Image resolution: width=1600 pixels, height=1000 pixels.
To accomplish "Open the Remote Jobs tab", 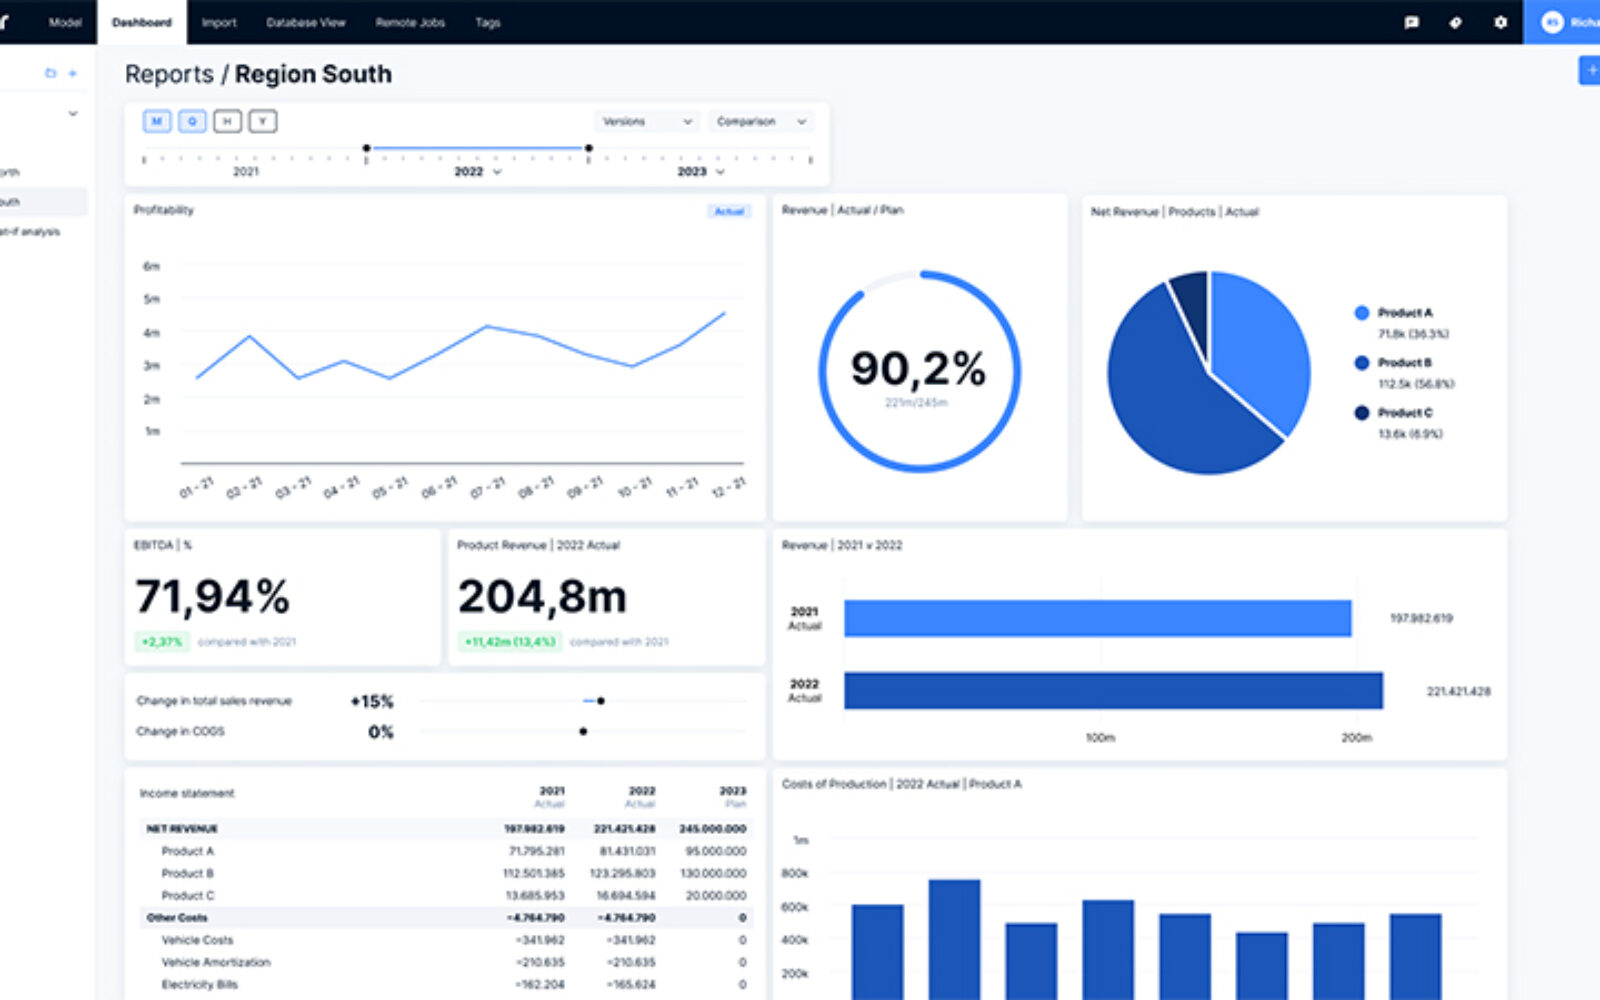I will pyautogui.click(x=410, y=22).
